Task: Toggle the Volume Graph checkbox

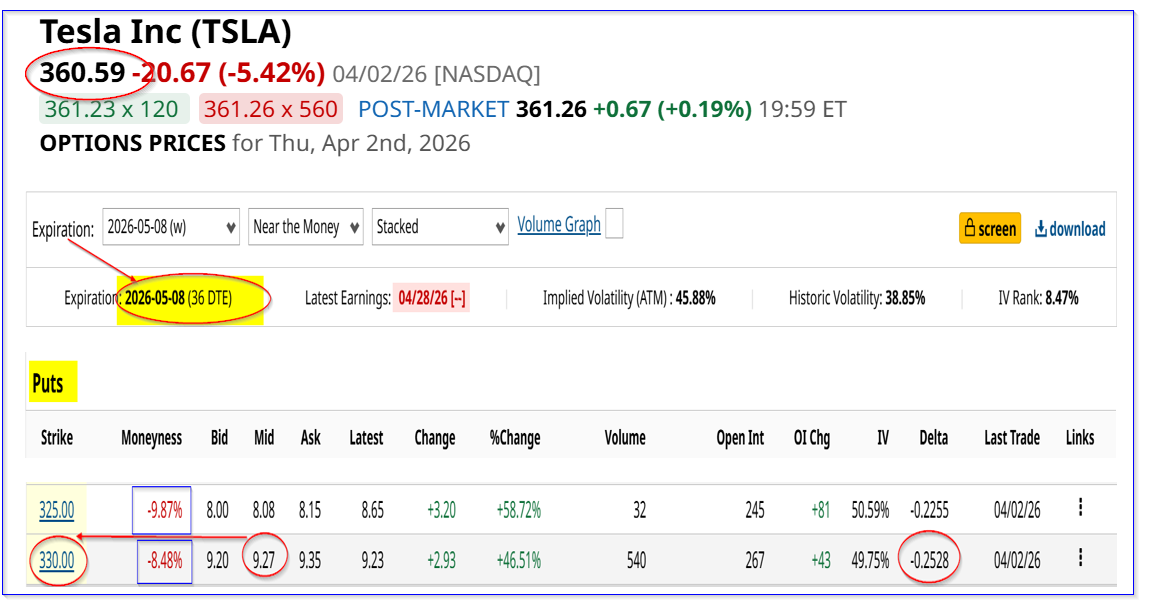Action: [x=614, y=224]
